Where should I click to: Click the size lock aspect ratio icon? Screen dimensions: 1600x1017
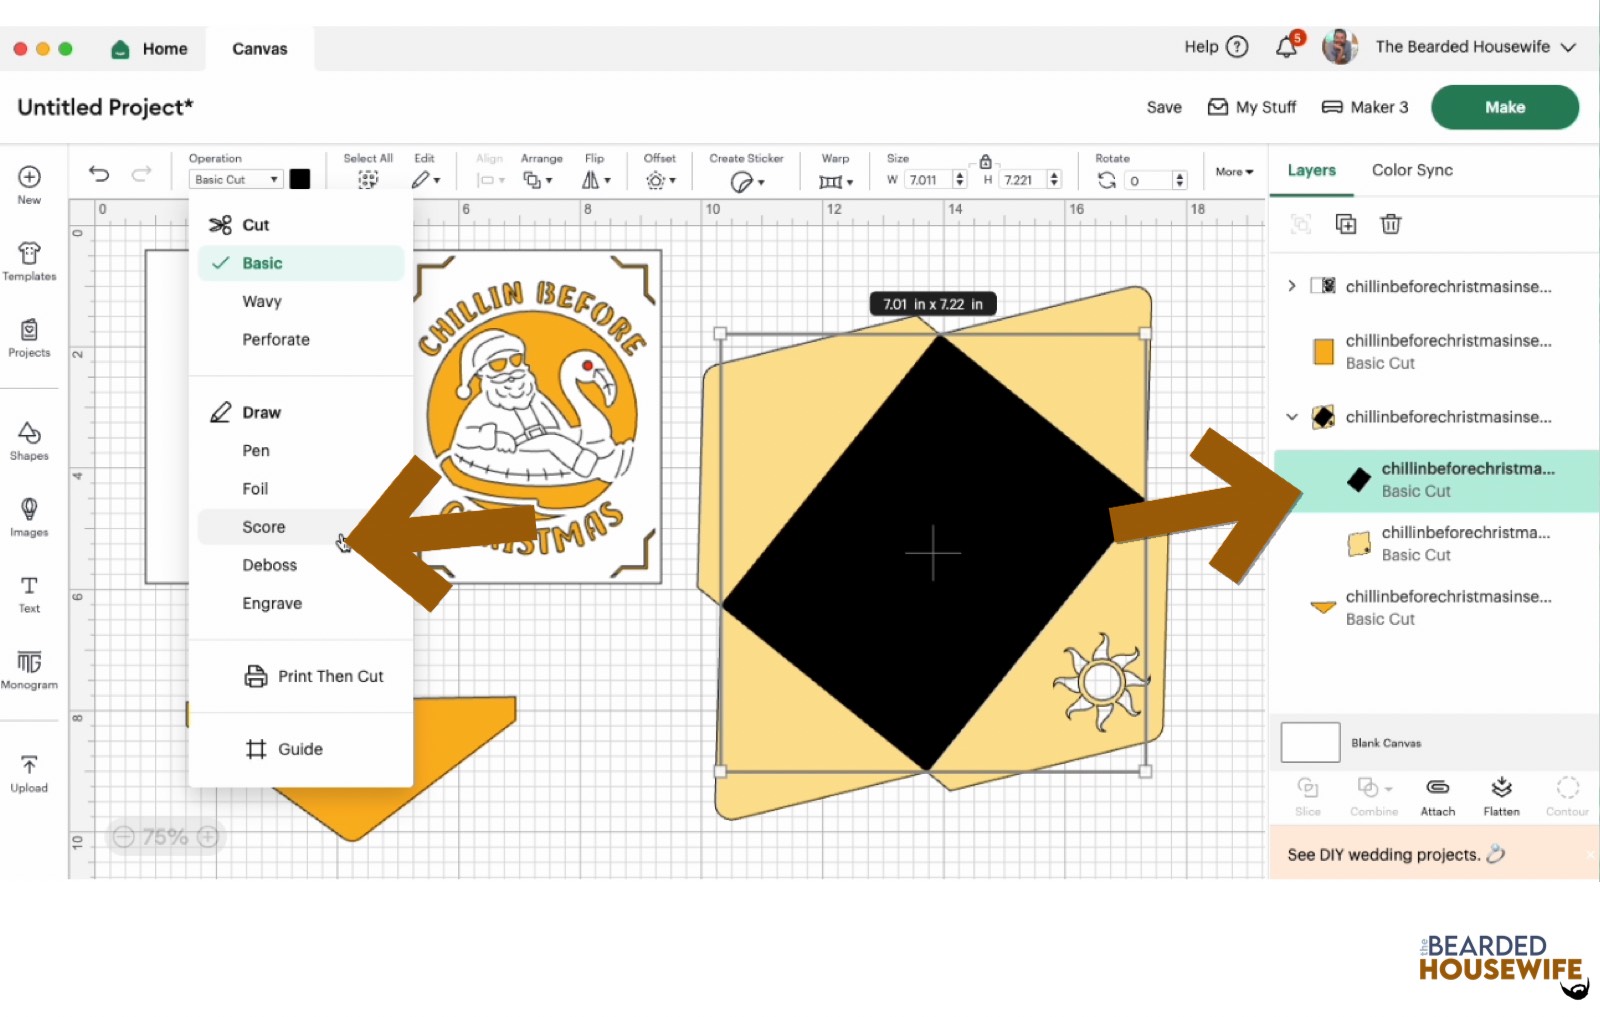tap(985, 161)
